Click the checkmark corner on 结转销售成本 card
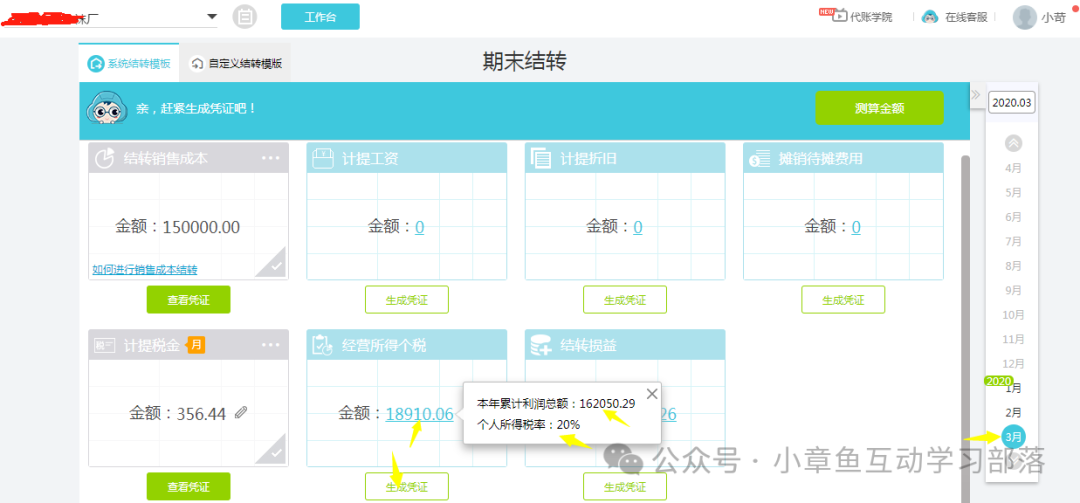The height and width of the screenshot is (503, 1080). pyautogui.click(x=273, y=265)
